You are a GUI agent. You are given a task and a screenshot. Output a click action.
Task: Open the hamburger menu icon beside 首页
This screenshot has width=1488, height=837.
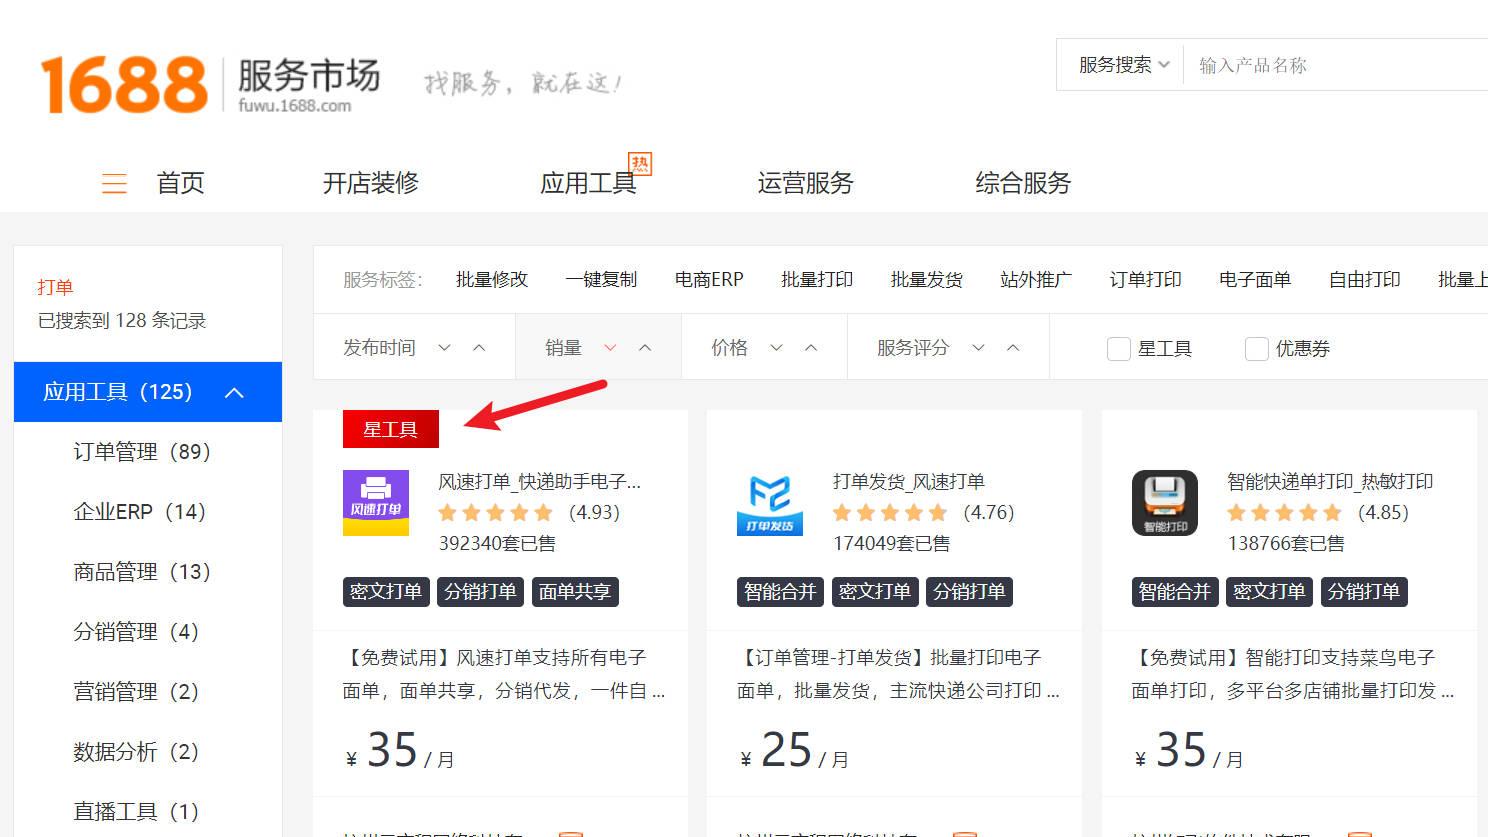coord(114,183)
